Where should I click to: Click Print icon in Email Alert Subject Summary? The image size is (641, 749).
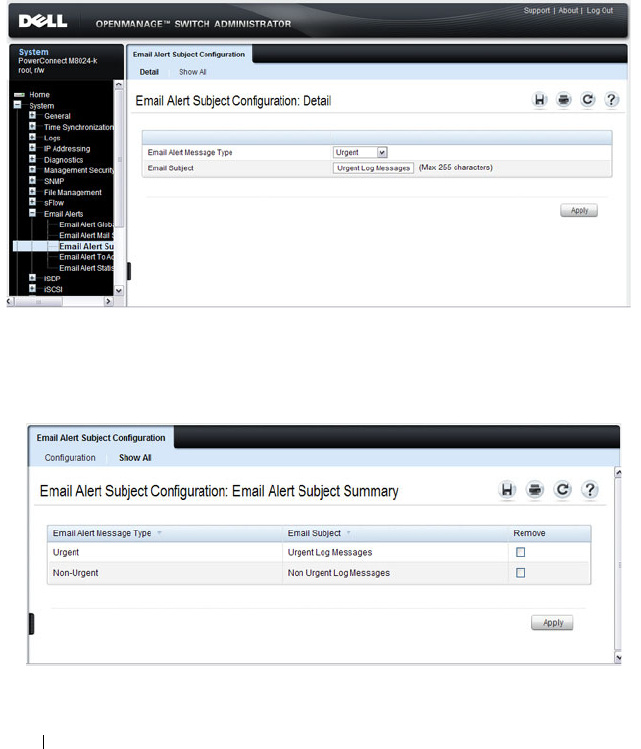(x=534, y=490)
